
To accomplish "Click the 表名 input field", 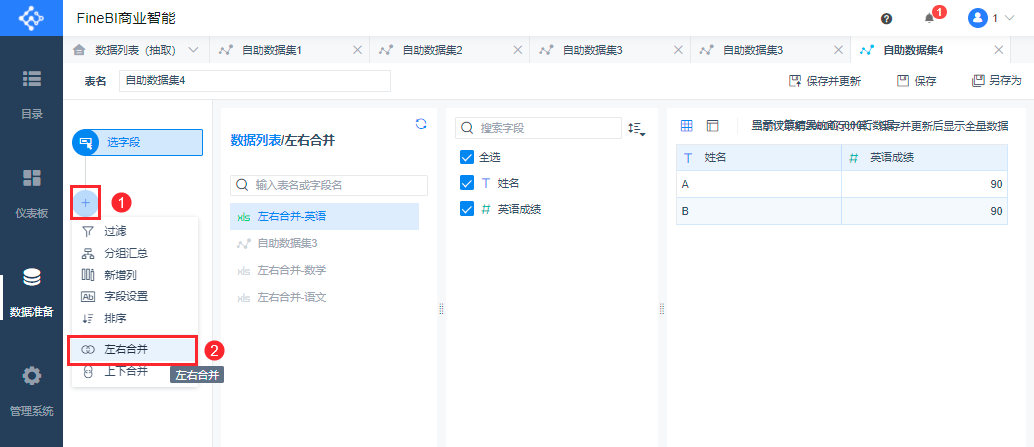I will (x=255, y=81).
